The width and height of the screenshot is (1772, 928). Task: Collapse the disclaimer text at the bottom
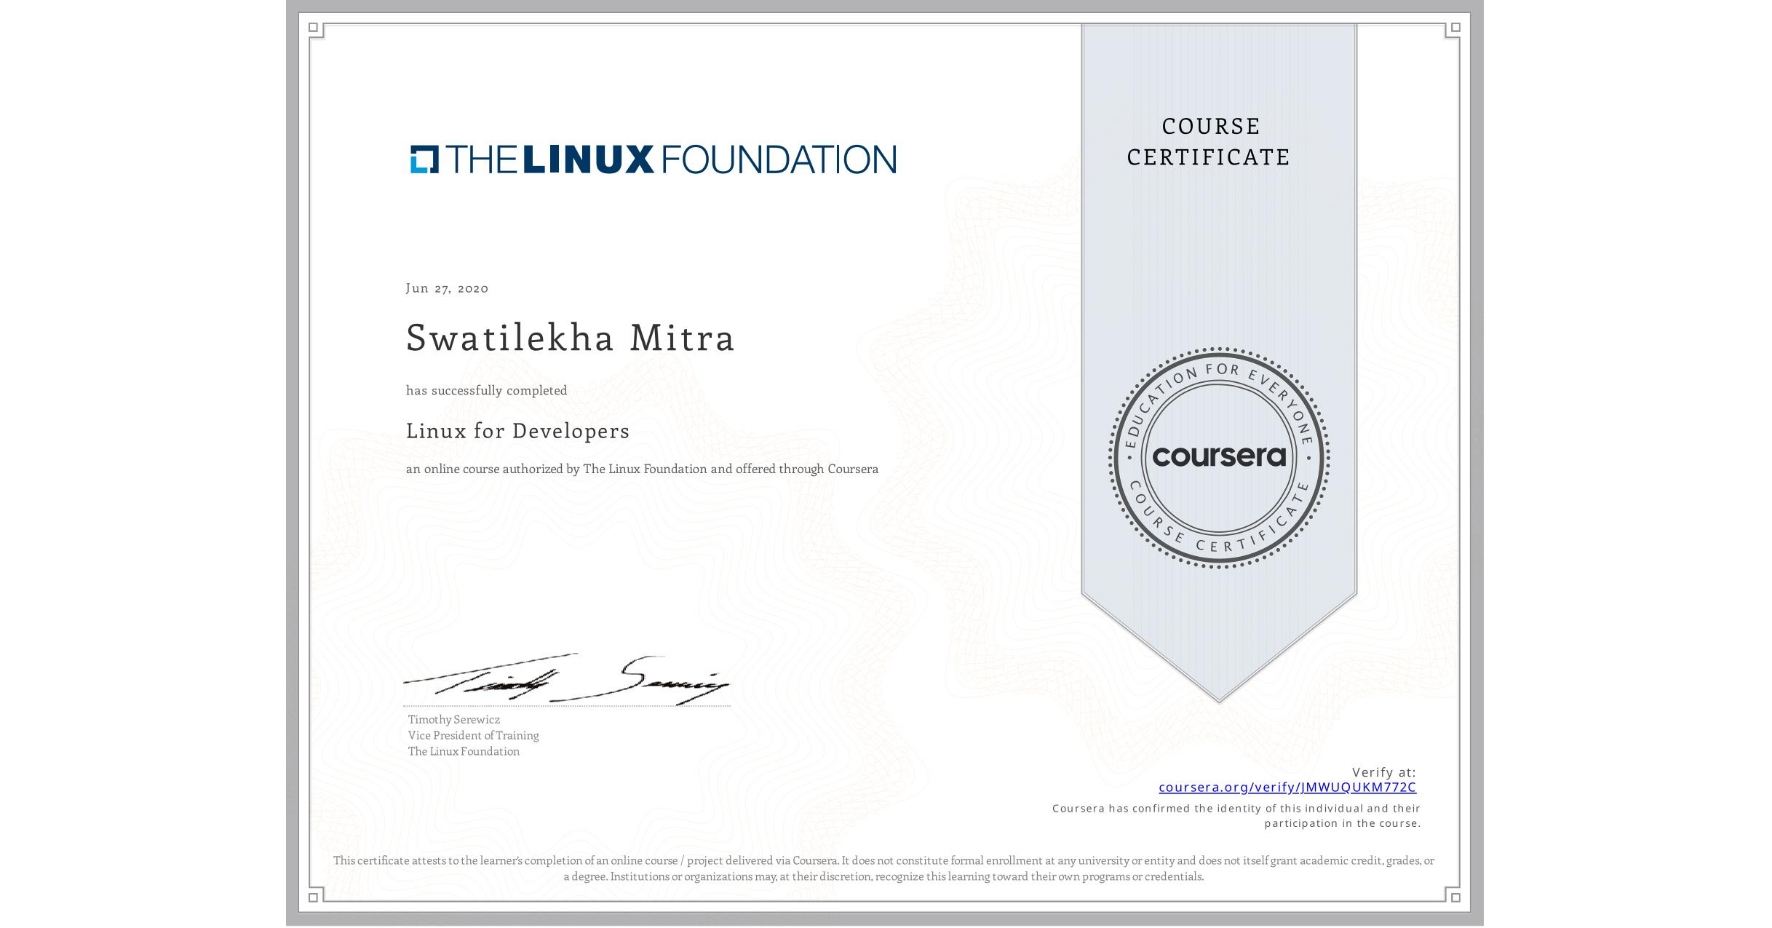coord(884,866)
